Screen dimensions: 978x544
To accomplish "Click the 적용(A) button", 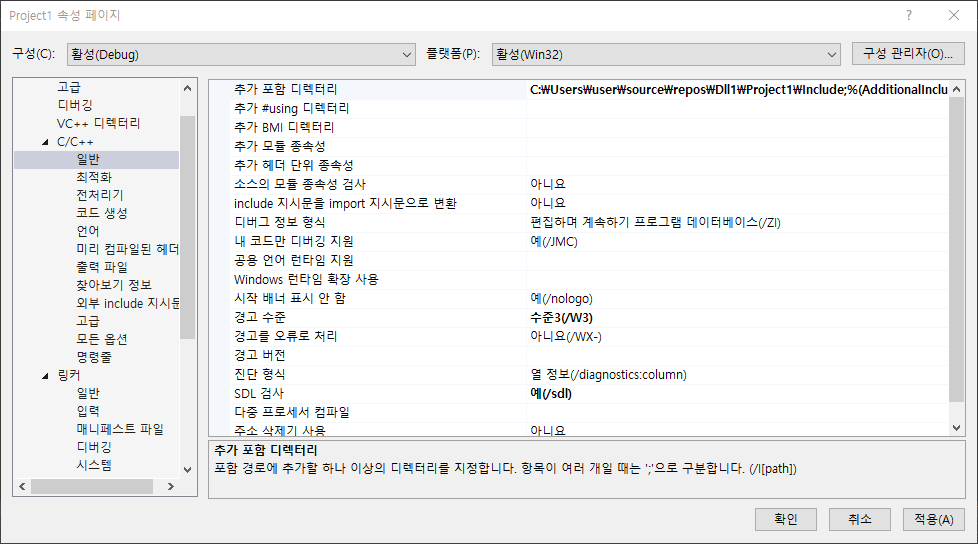I will click(x=934, y=519).
